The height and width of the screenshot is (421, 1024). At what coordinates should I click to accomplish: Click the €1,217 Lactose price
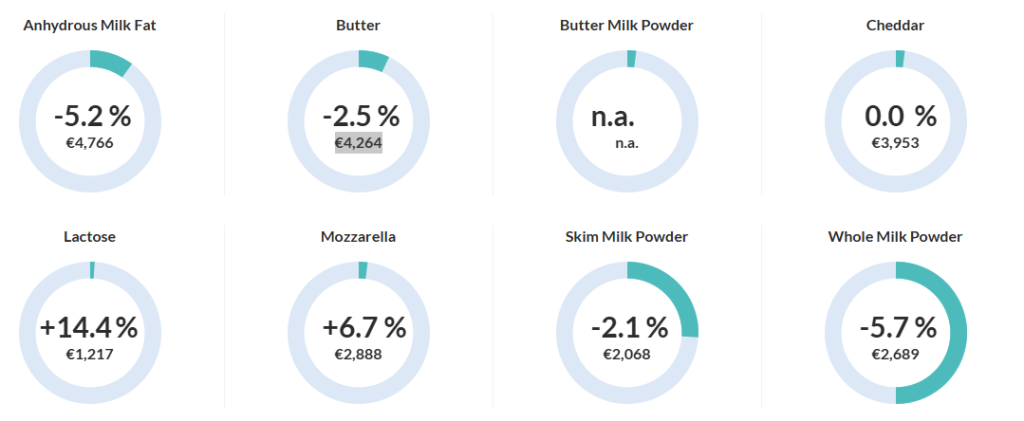tap(90, 354)
